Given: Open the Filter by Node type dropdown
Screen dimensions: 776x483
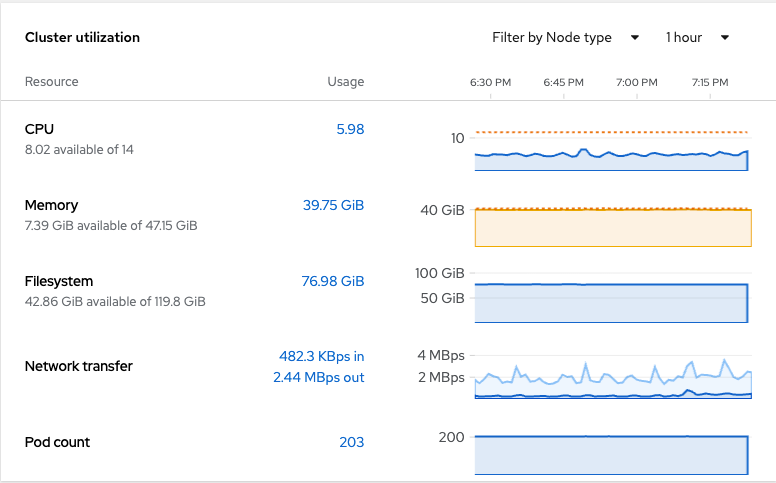Looking at the screenshot, I should click(x=564, y=38).
